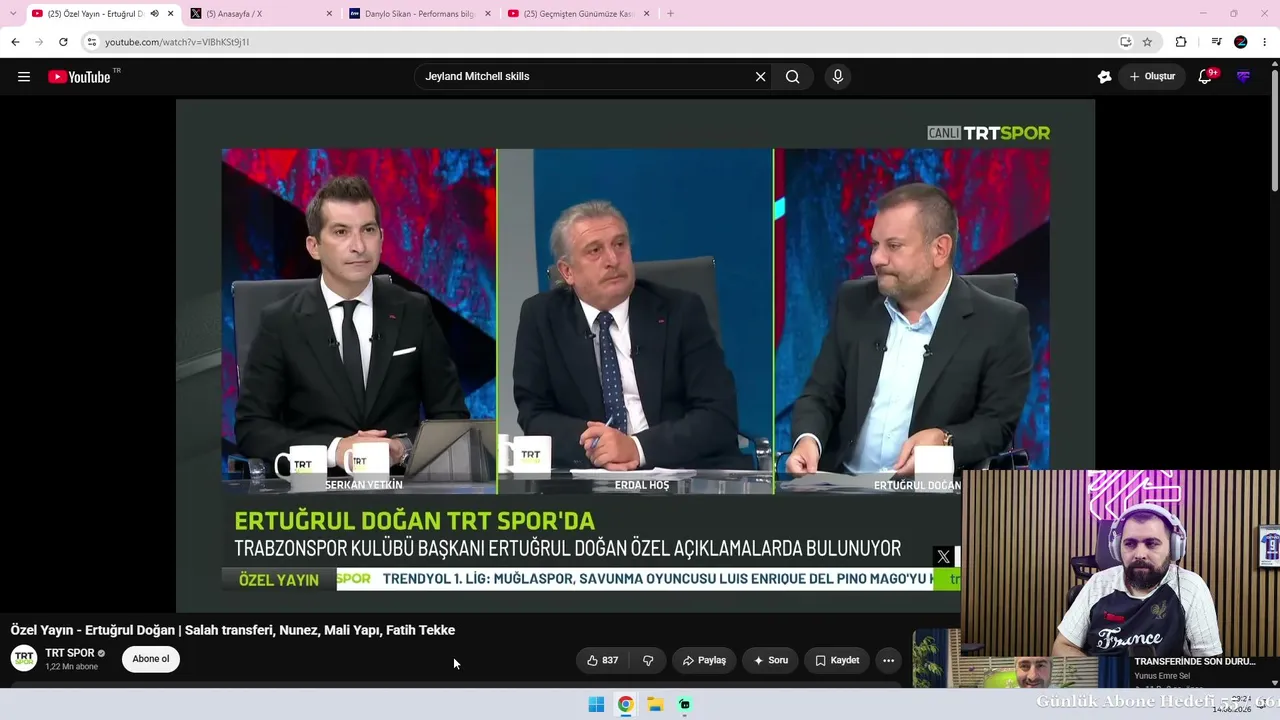Open the YouTube account avatar menu
Image resolution: width=1280 pixels, height=720 pixels.
click(1243, 77)
